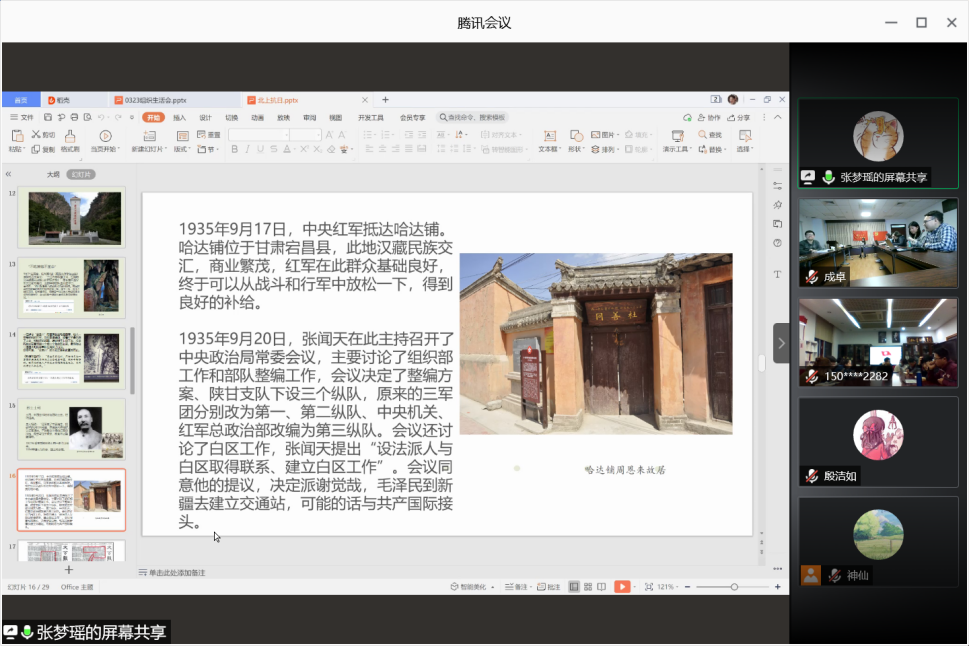Screen dimensions: 969x646
Task: Click the Paste clipboard icon
Action: click(17, 136)
